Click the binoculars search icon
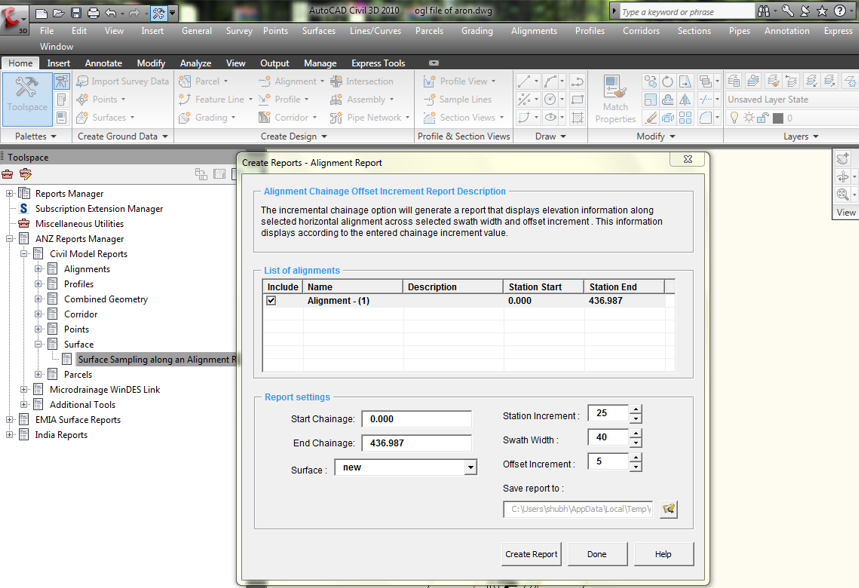Screen dimensions: 859x588 click(764, 11)
